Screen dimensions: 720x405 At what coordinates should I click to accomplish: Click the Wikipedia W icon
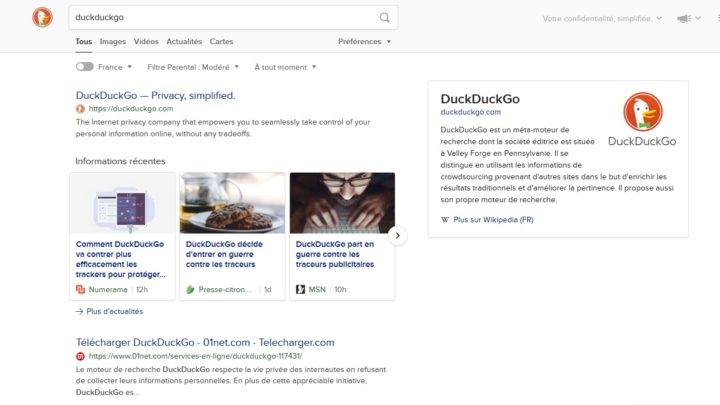pos(445,220)
